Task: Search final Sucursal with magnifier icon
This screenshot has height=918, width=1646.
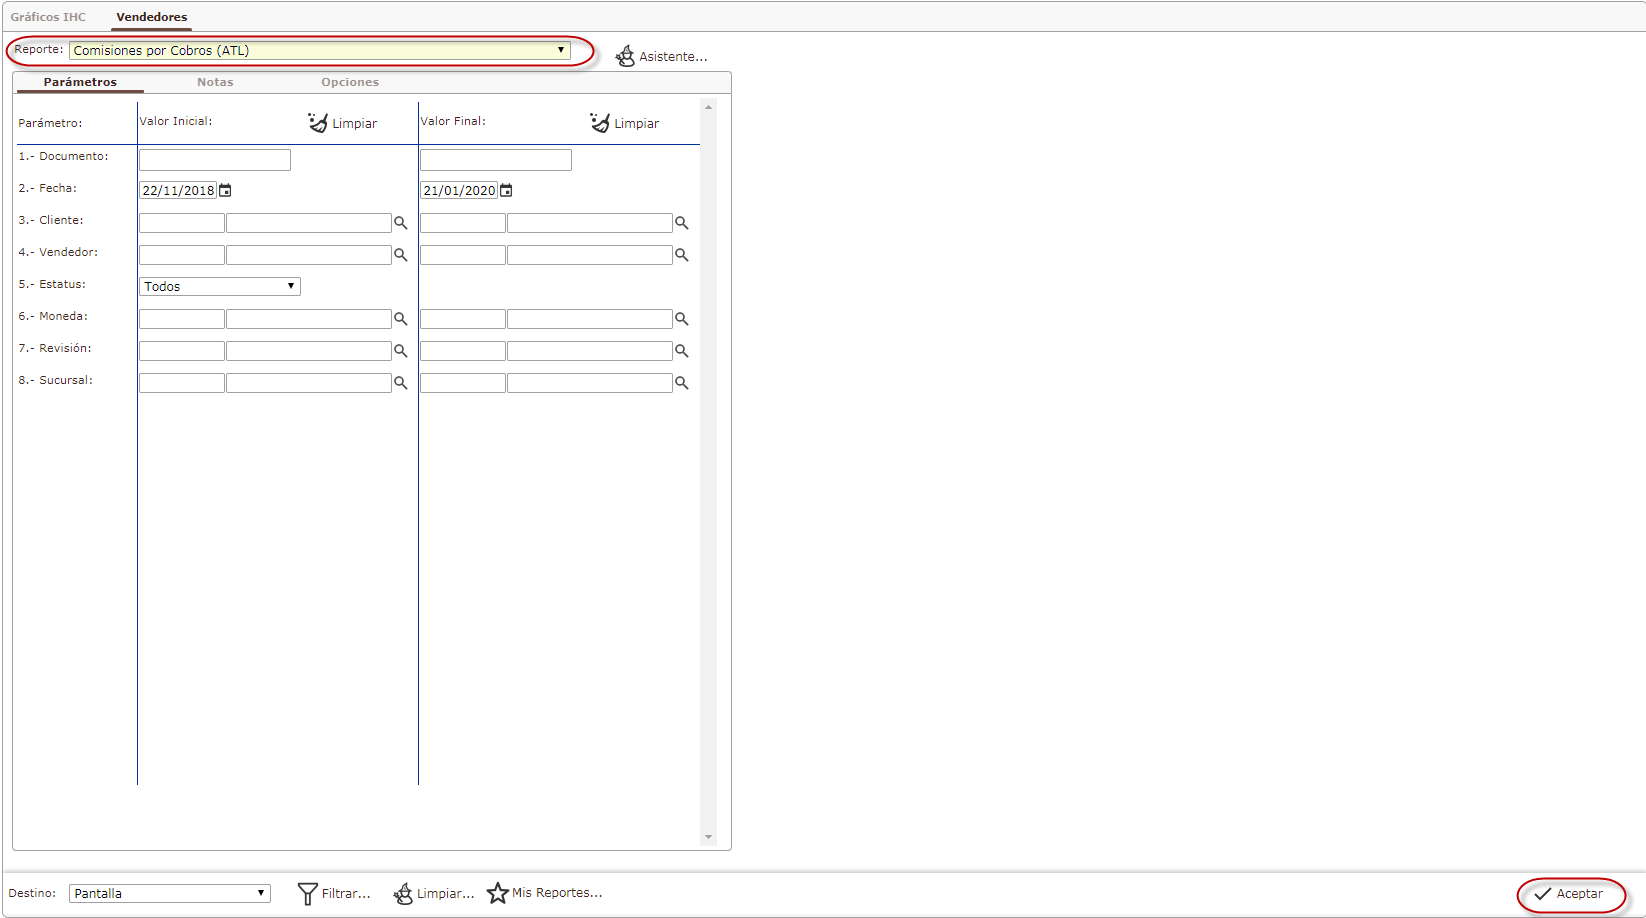Action: [681, 383]
